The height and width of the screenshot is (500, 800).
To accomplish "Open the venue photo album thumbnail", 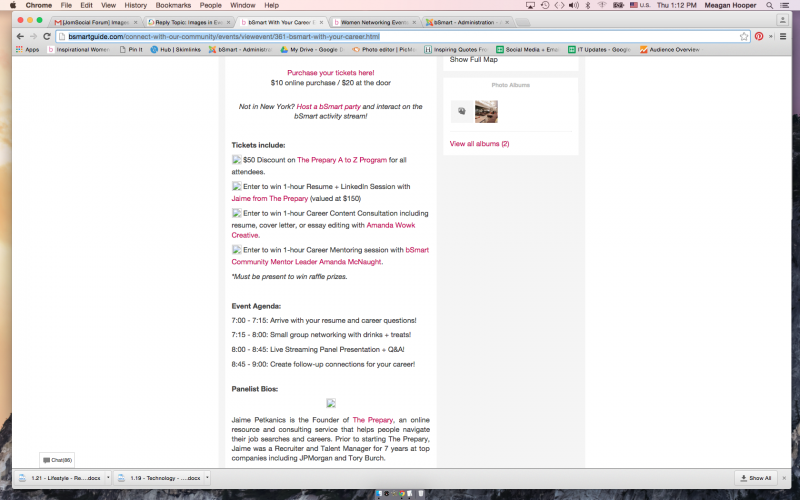I will pos(486,111).
